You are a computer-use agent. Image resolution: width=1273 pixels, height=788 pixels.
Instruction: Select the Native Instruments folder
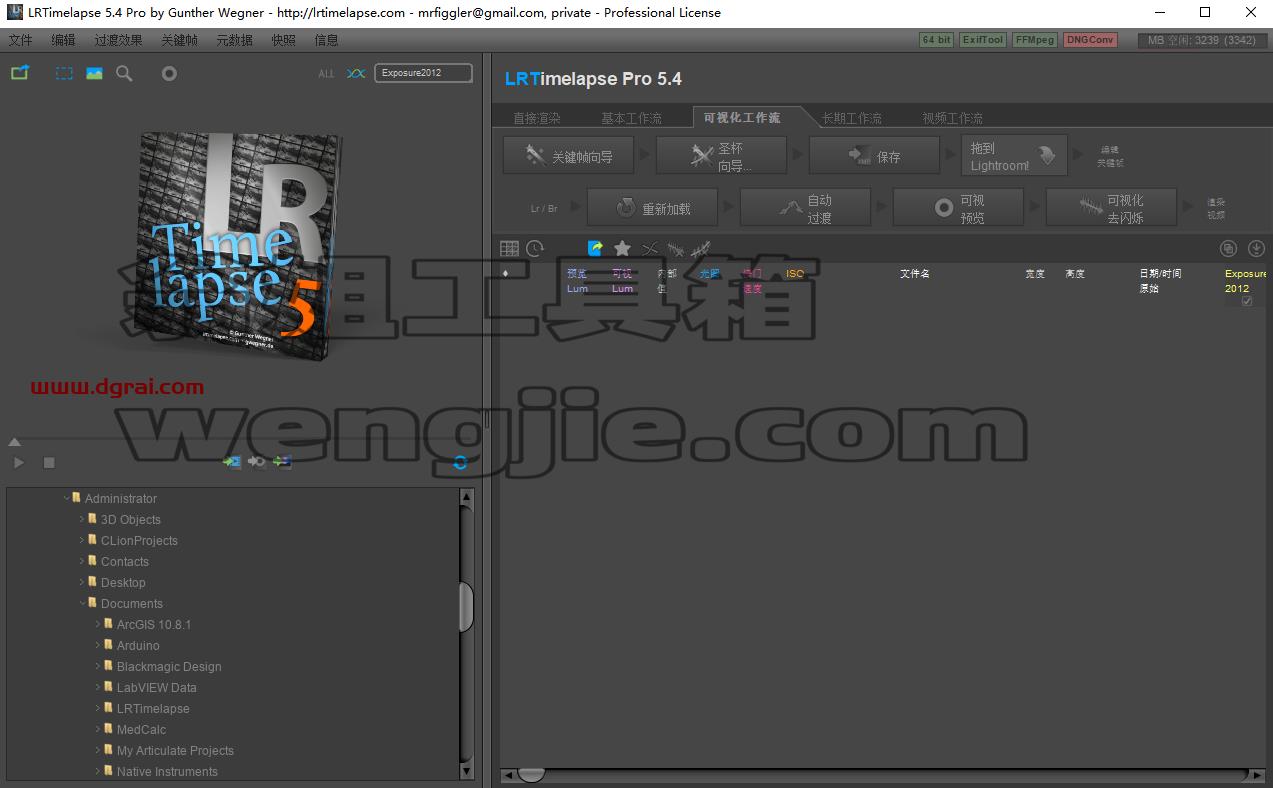[167, 771]
